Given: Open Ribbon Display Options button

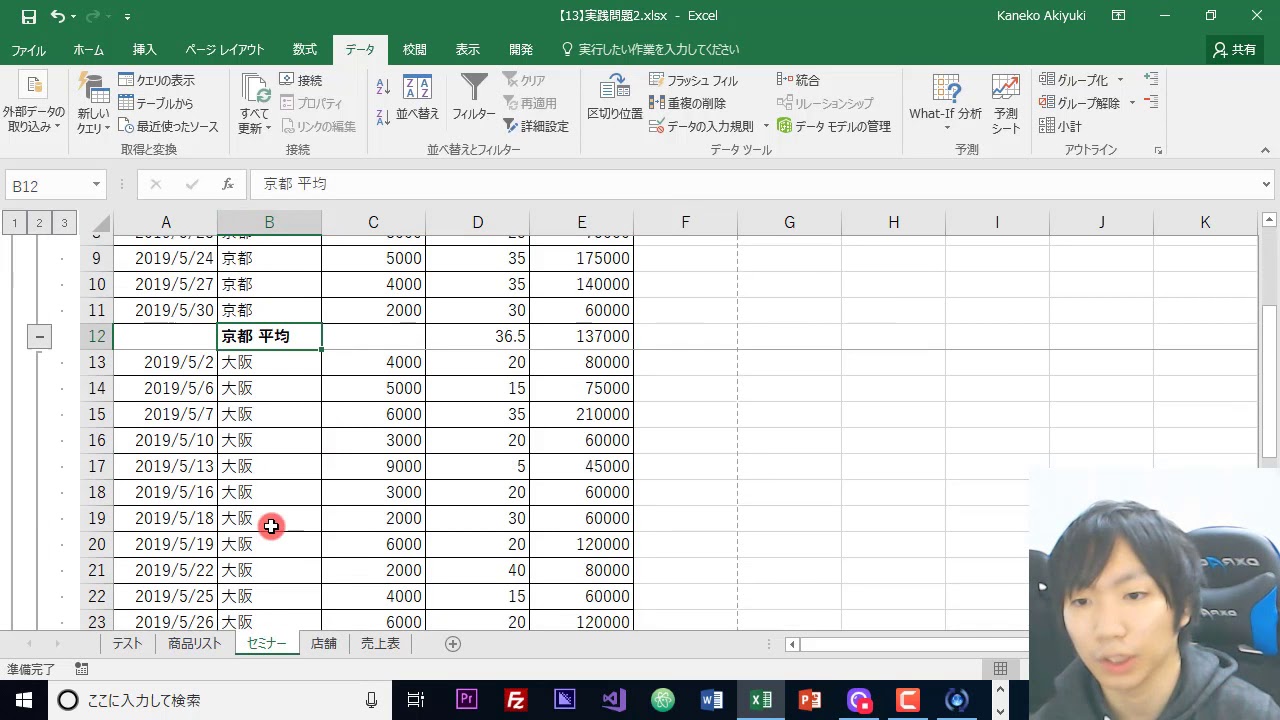Looking at the screenshot, I should [1118, 16].
